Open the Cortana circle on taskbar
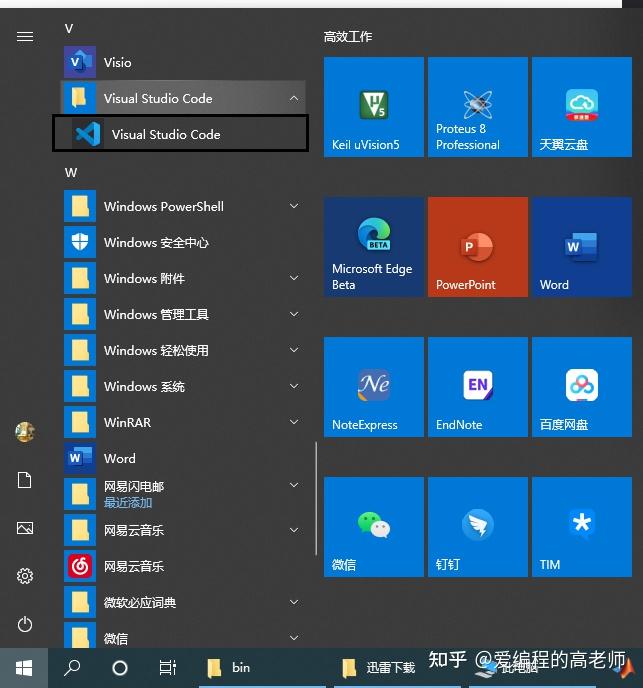Viewport: 643px width, 688px height. [x=120, y=668]
